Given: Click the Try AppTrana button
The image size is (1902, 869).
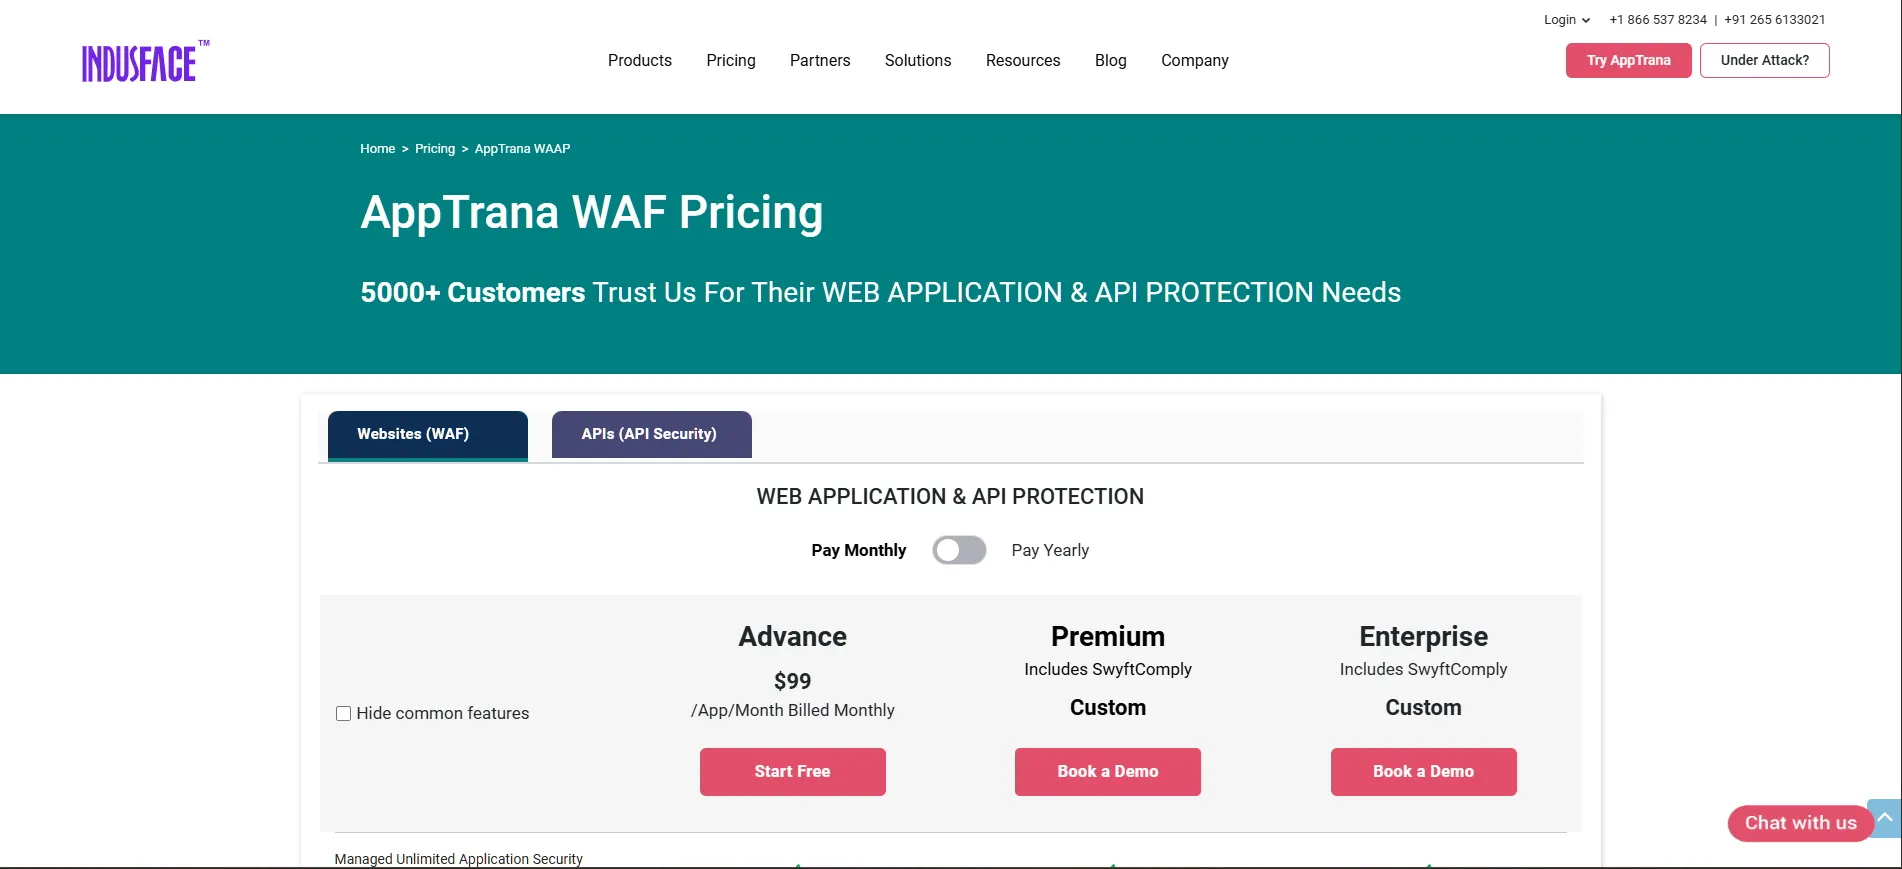Looking at the screenshot, I should pos(1629,60).
